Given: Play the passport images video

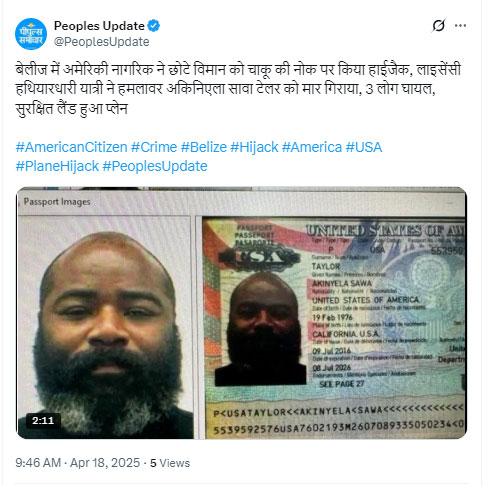Looking at the screenshot, I should coord(241,313).
